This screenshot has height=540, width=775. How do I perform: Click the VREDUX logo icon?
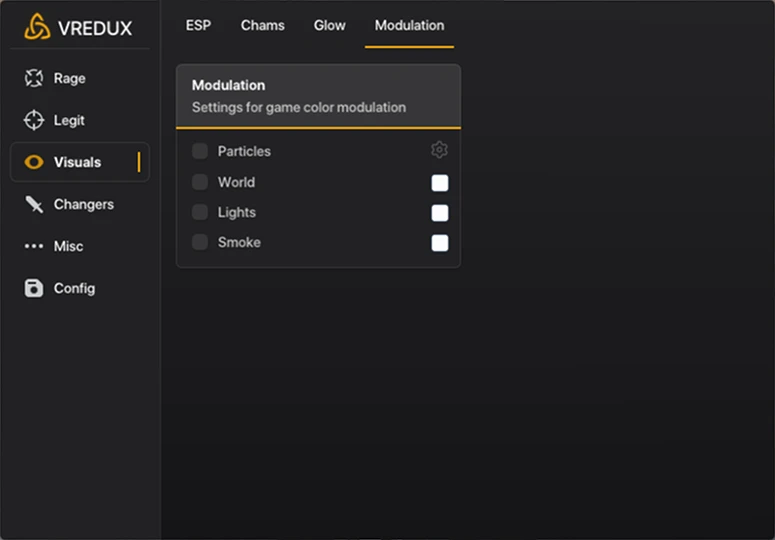coord(37,27)
